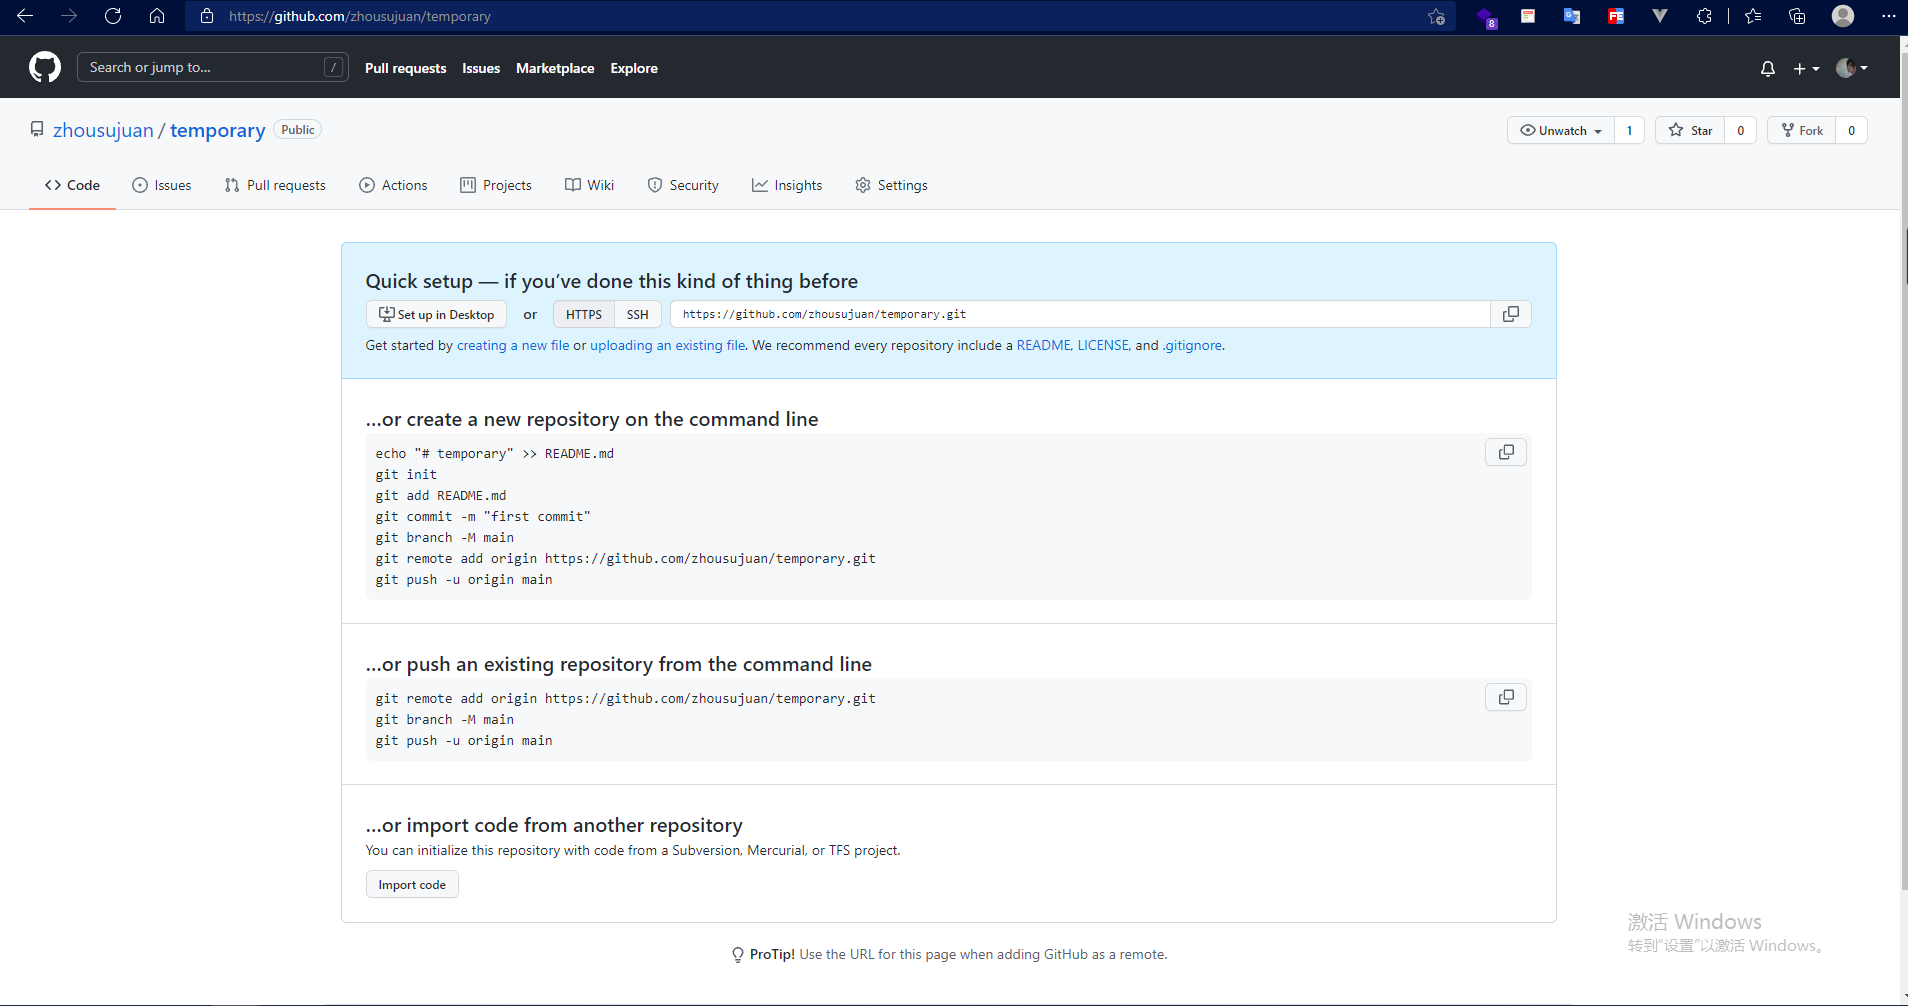This screenshot has width=1908, height=1006.
Task: Follow the creating a new file link
Action: (x=513, y=345)
